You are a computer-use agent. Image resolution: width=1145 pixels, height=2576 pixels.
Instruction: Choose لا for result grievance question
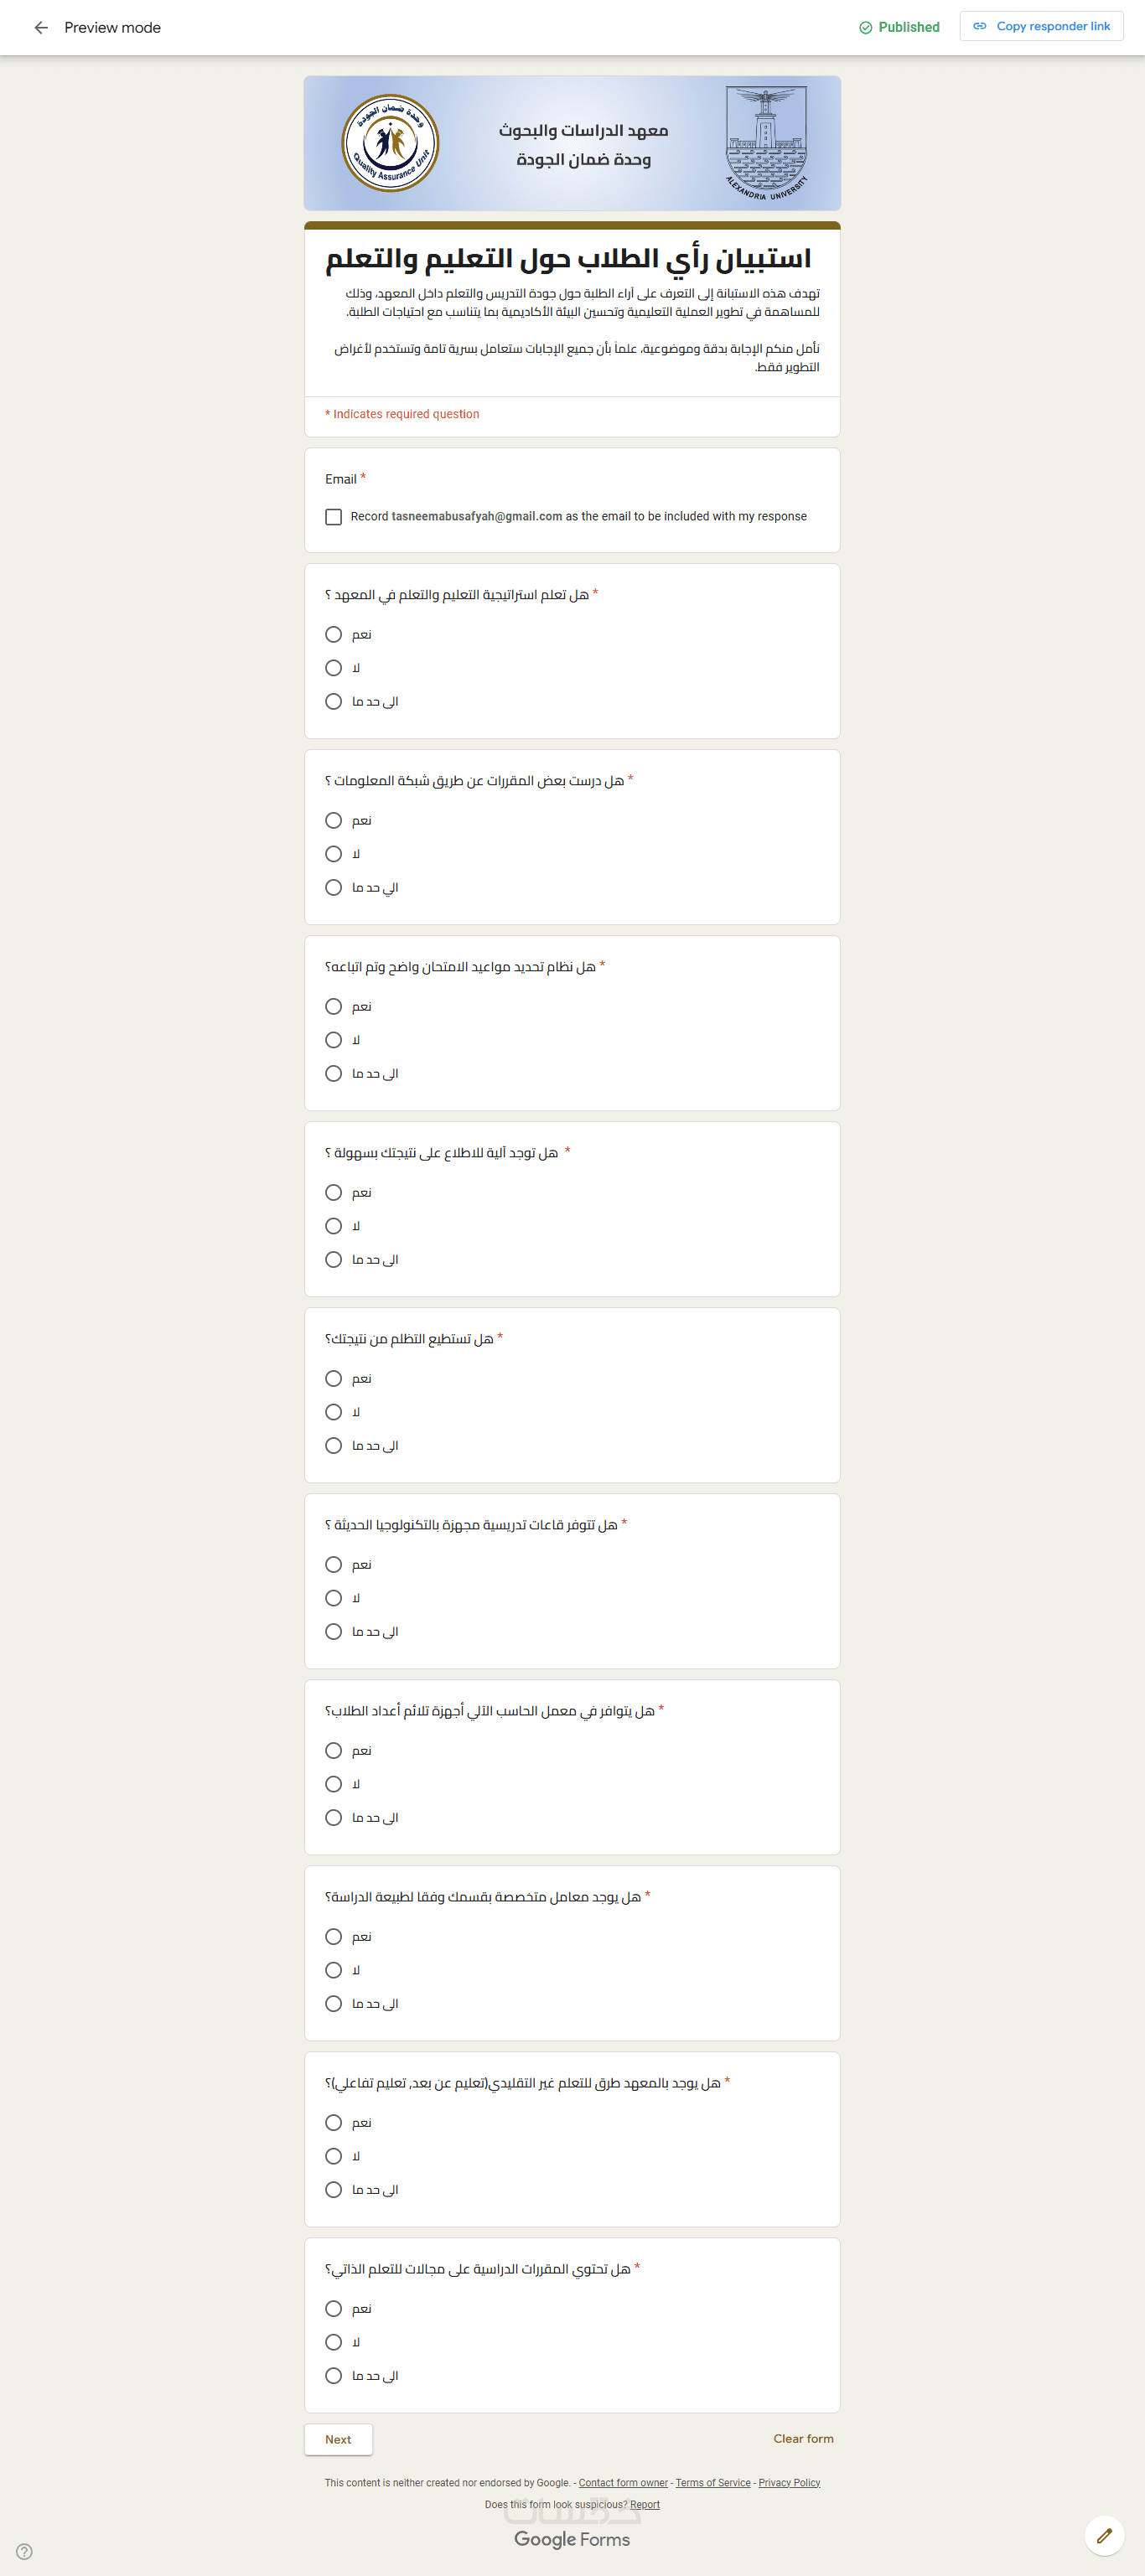(x=334, y=1412)
